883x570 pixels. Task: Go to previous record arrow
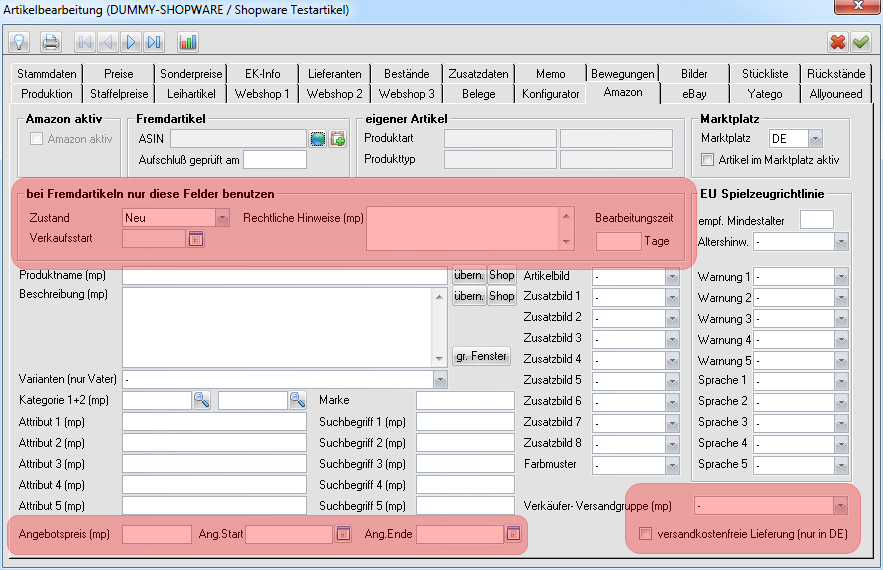108,42
